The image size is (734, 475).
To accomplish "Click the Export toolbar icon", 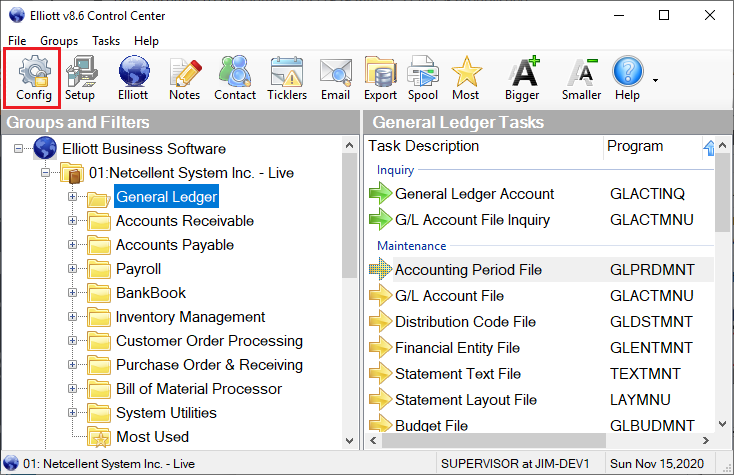I will (381, 78).
